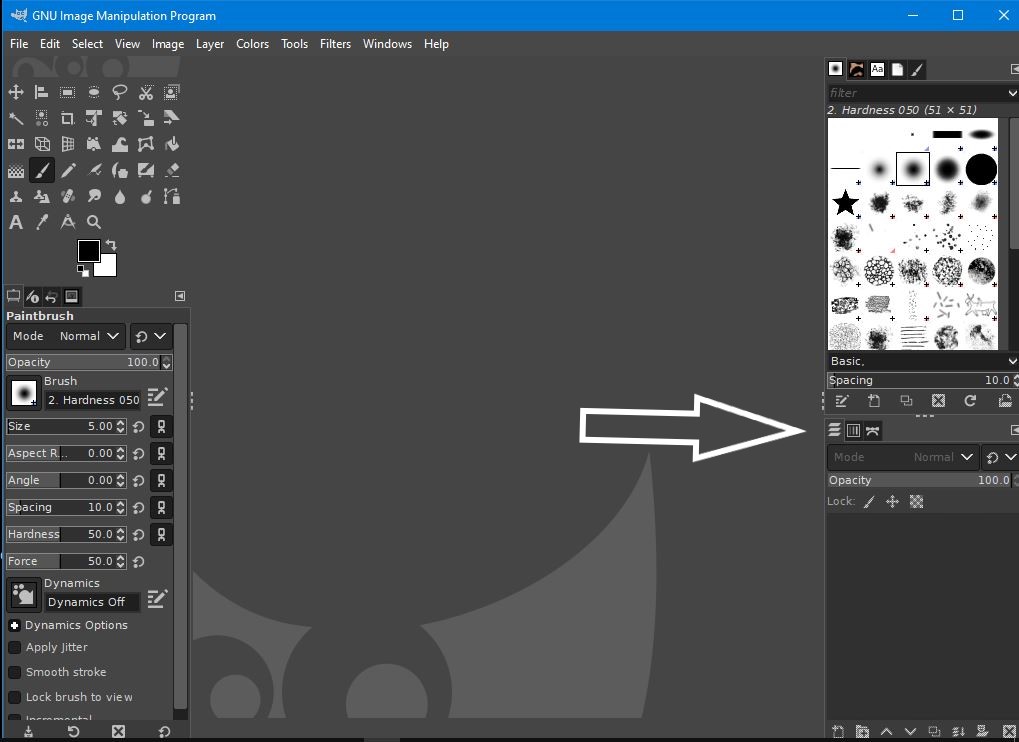Select the Ellipse Select tool

(94, 92)
